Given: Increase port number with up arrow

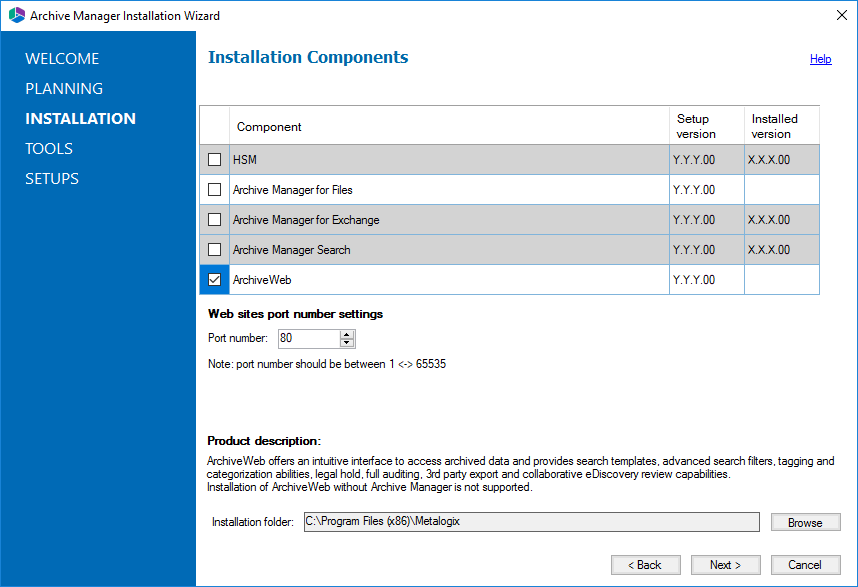Looking at the screenshot, I should point(347,334).
